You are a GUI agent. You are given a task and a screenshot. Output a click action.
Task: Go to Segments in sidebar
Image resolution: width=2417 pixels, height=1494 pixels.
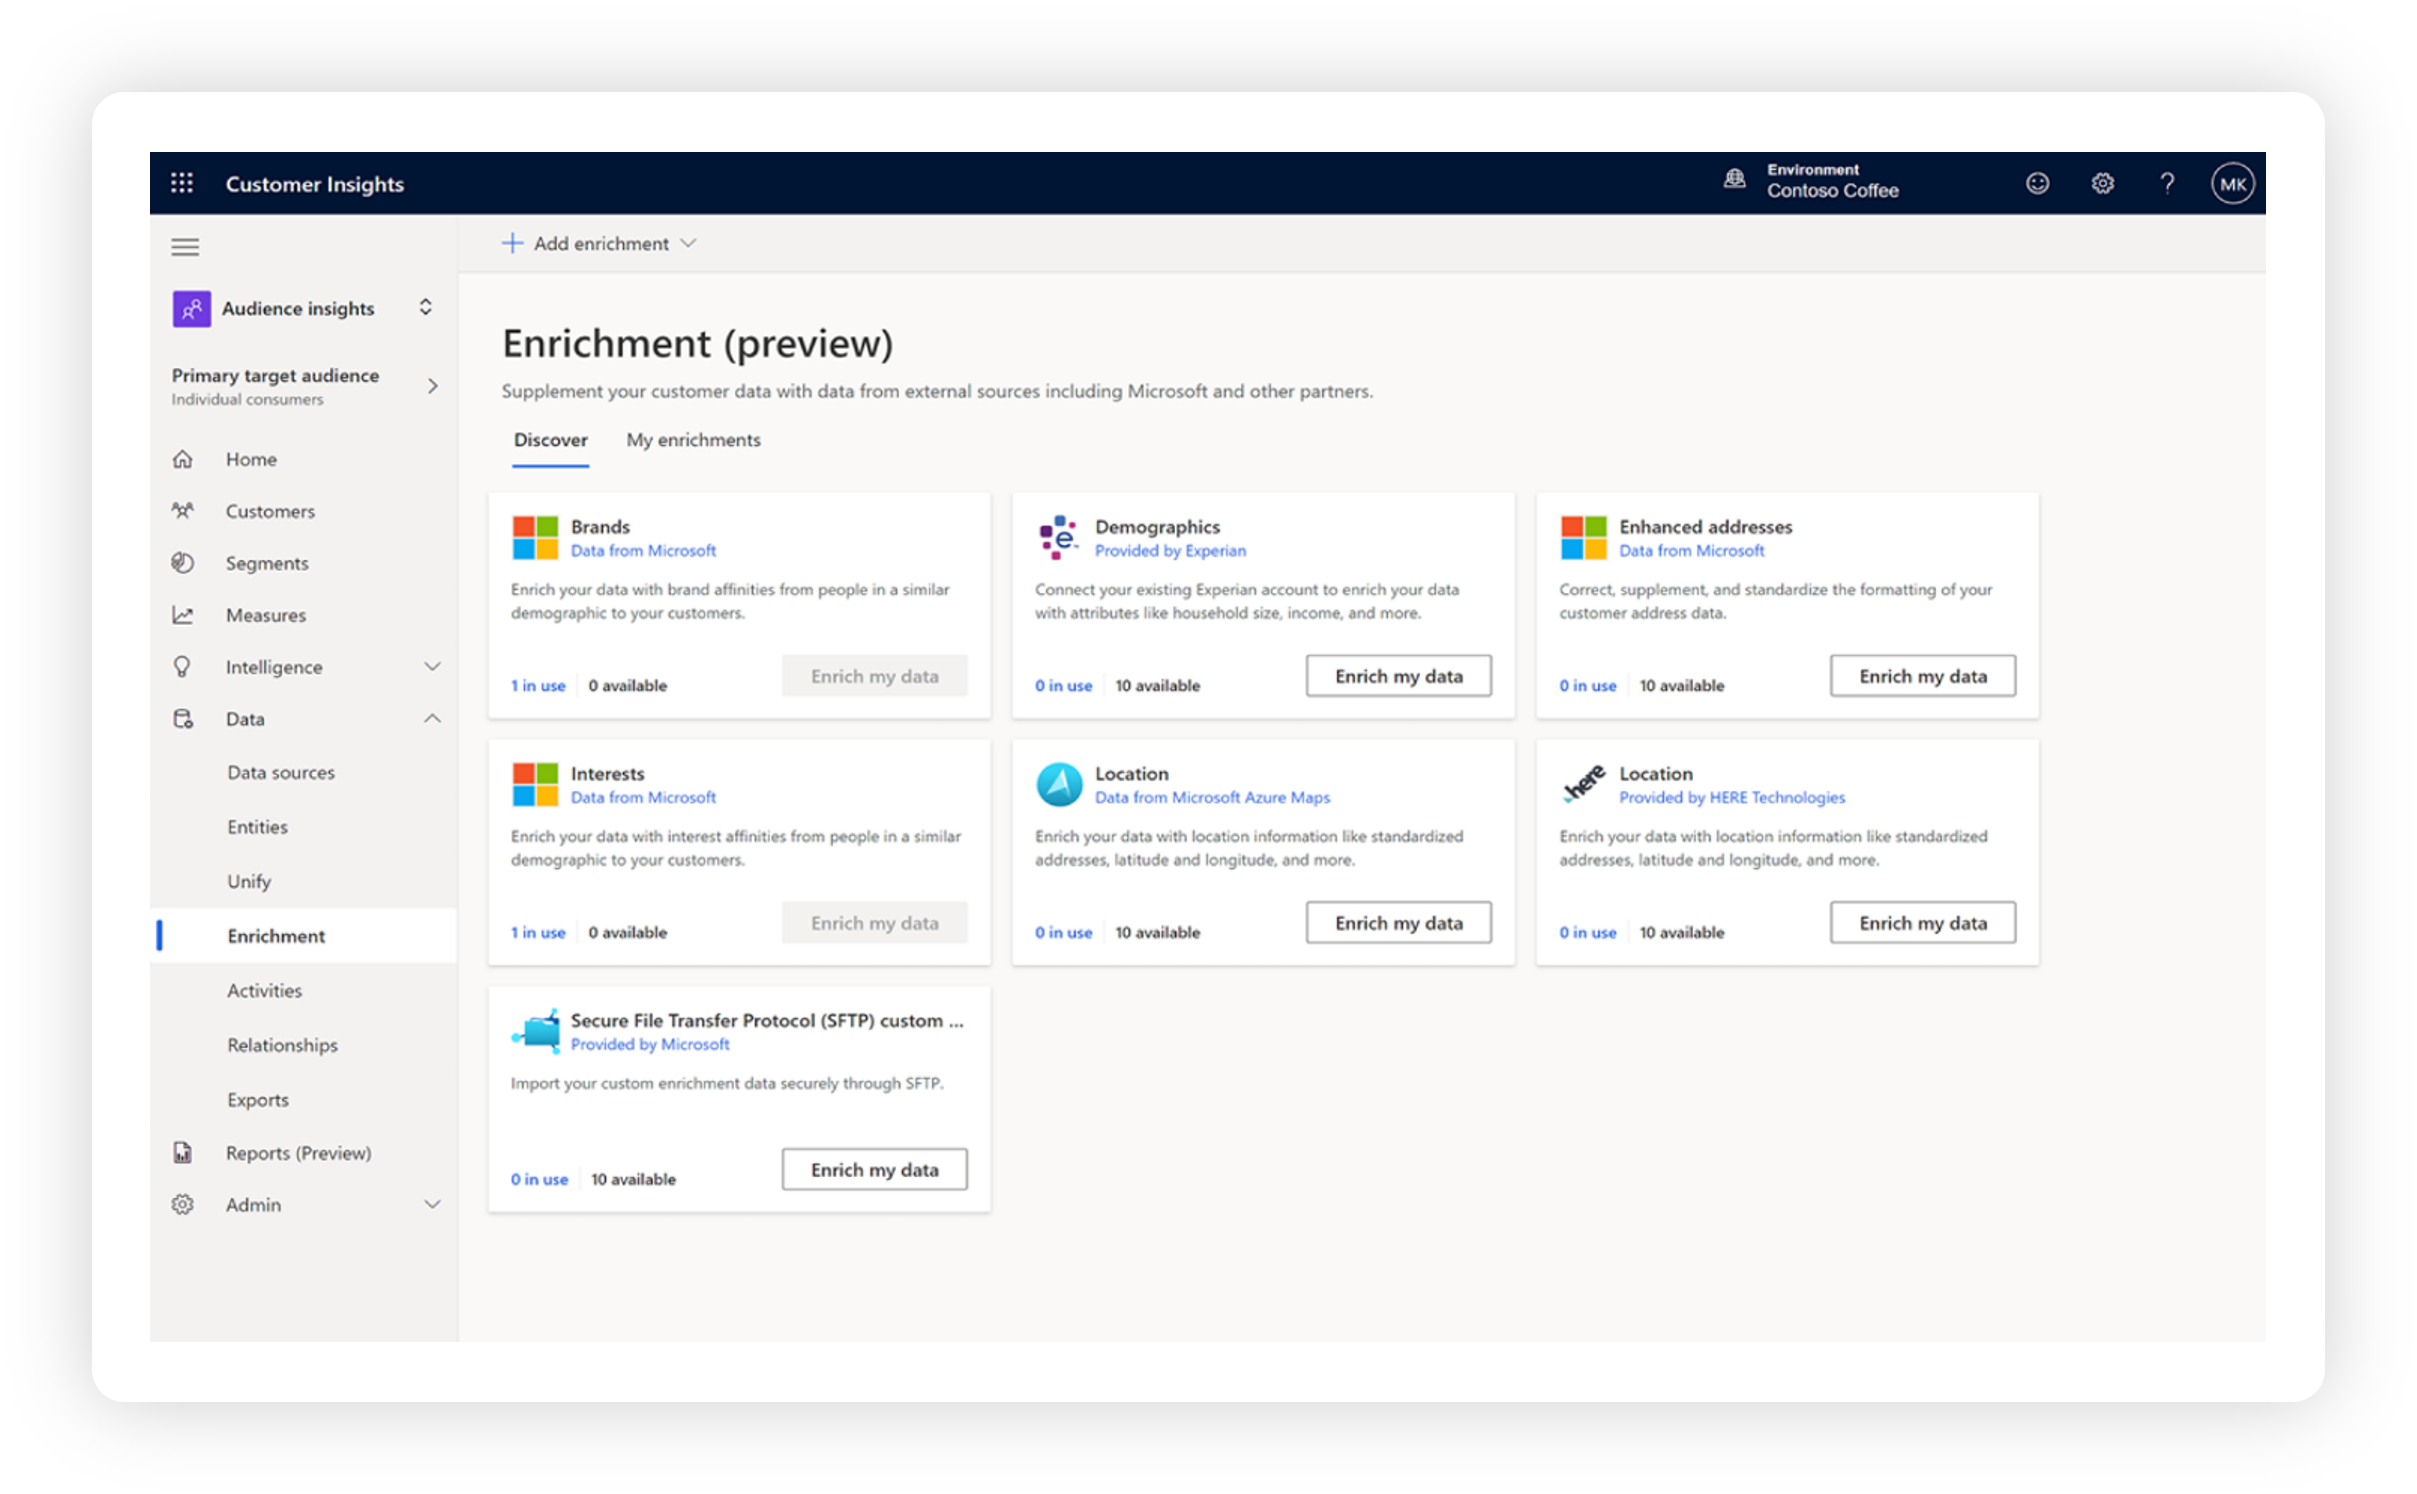tap(266, 563)
